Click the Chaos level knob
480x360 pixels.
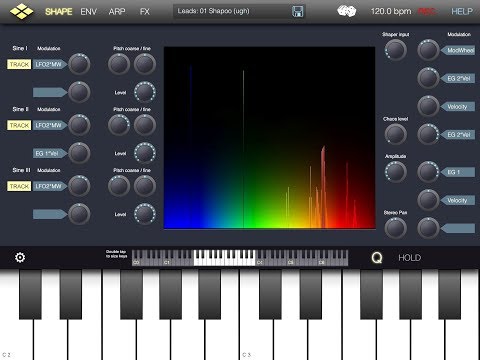[396, 134]
